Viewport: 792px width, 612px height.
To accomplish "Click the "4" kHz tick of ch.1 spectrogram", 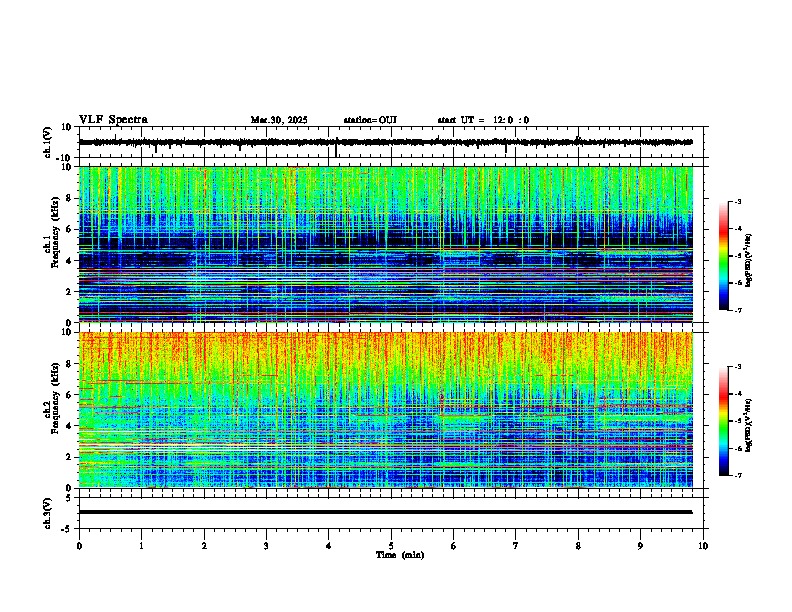I will (x=69, y=261).
